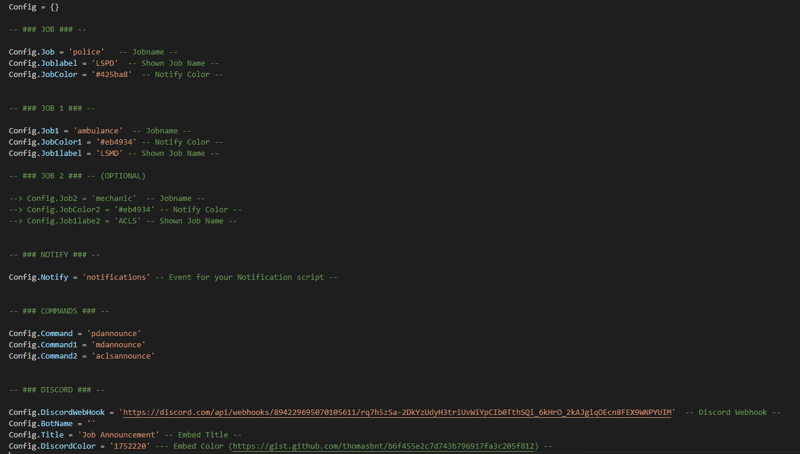Image resolution: width=800 pixels, height=454 pixels.
Task: Click the 'ACLS' commented label value
Action: pos(127,221)
